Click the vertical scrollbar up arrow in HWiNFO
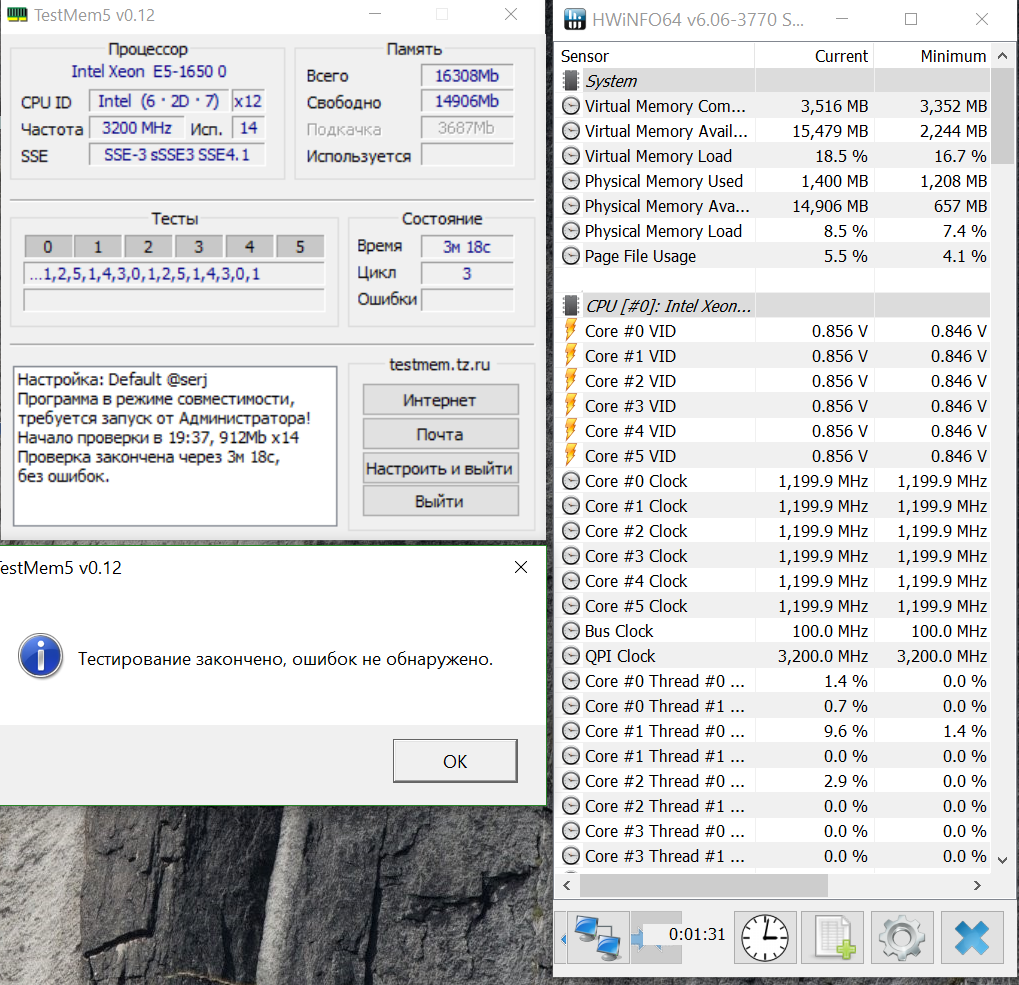The height and width of the screenshot is (985, 1019). (x=1002, y=56)
